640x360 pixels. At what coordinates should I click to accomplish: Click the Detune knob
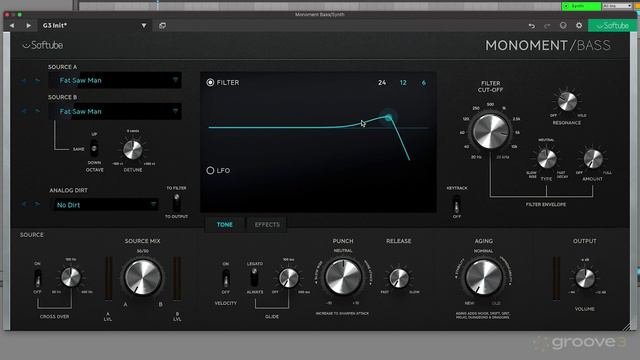click(x=133, y=150)
